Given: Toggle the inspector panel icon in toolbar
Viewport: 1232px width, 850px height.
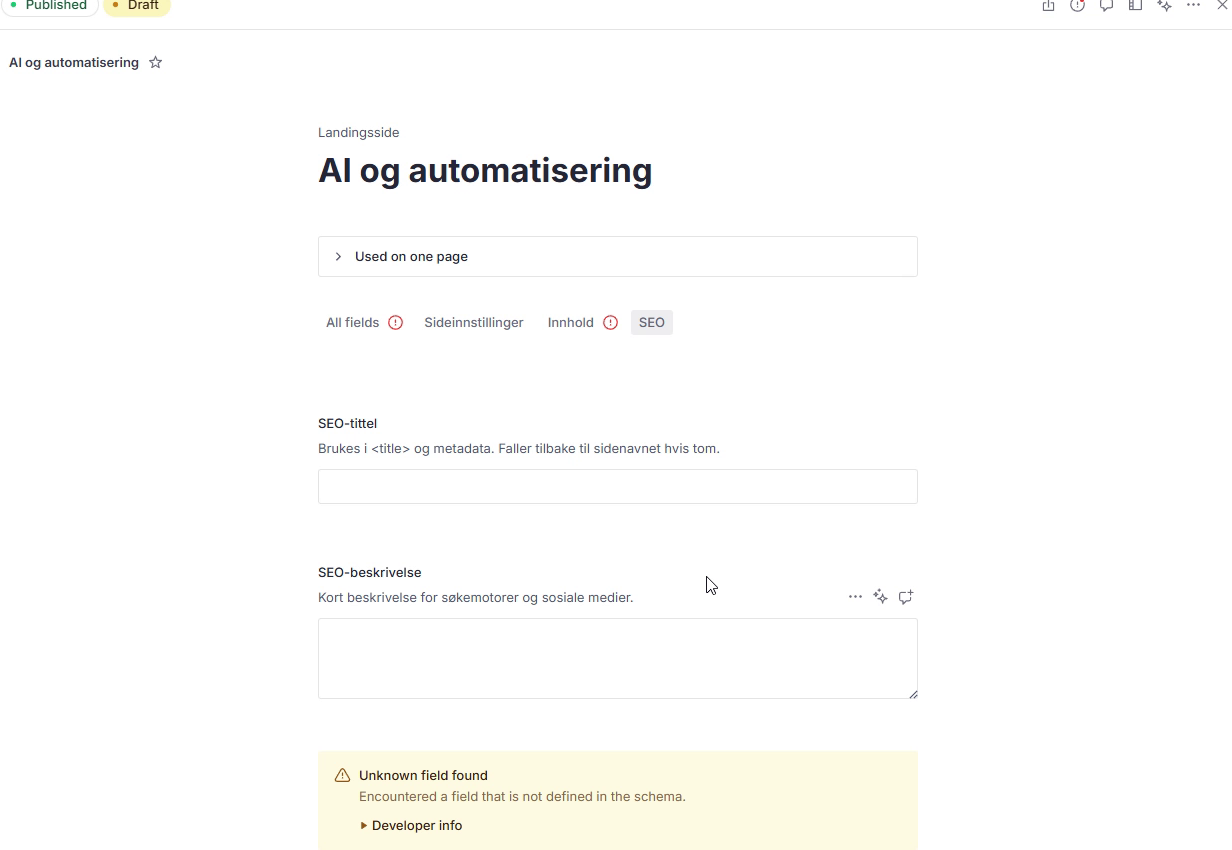Looking at the screenshot, I should [1135, 5].
